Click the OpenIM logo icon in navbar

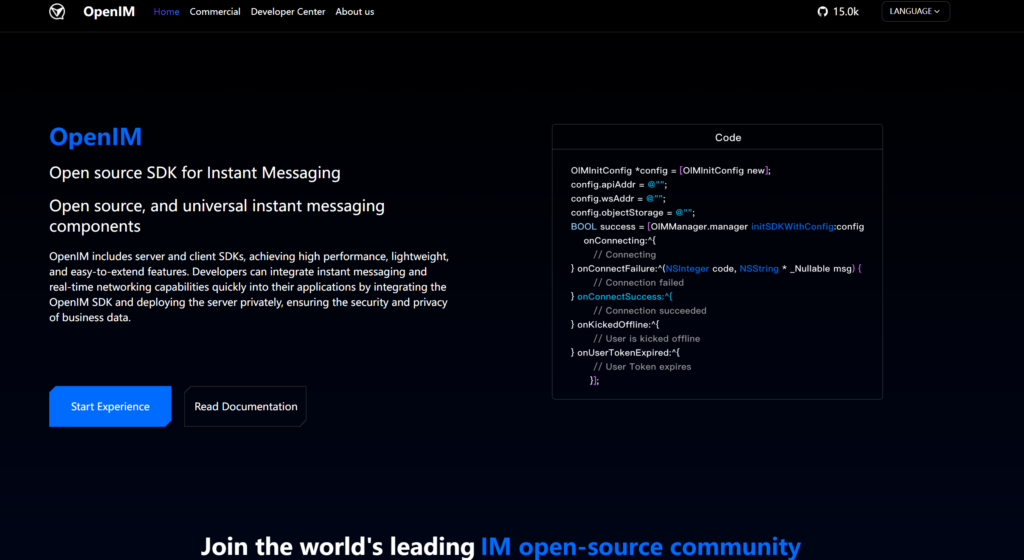tap(58, 12)
